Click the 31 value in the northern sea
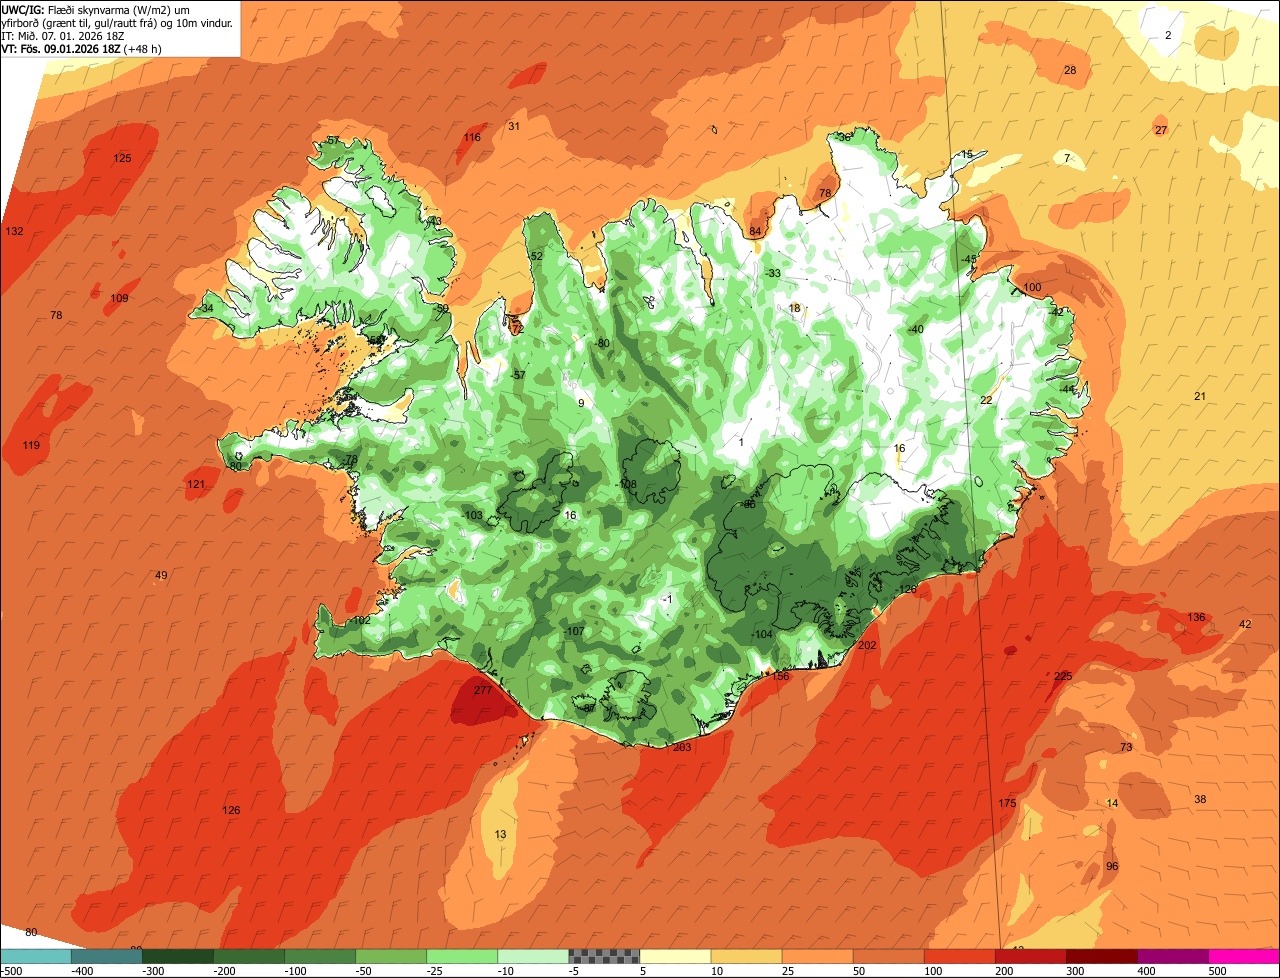 514,126
